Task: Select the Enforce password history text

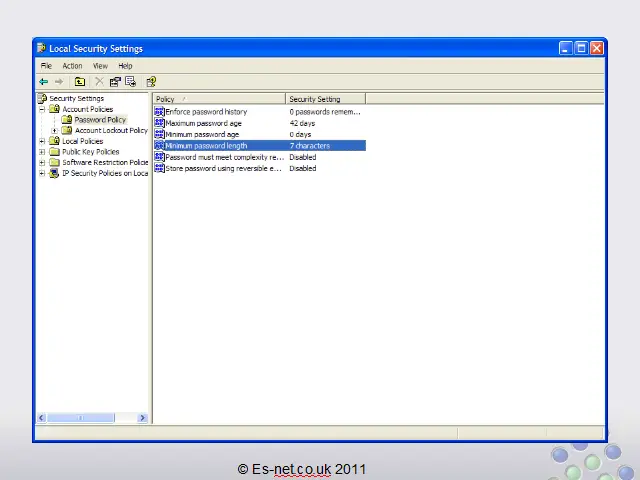Action: (206, 111)
